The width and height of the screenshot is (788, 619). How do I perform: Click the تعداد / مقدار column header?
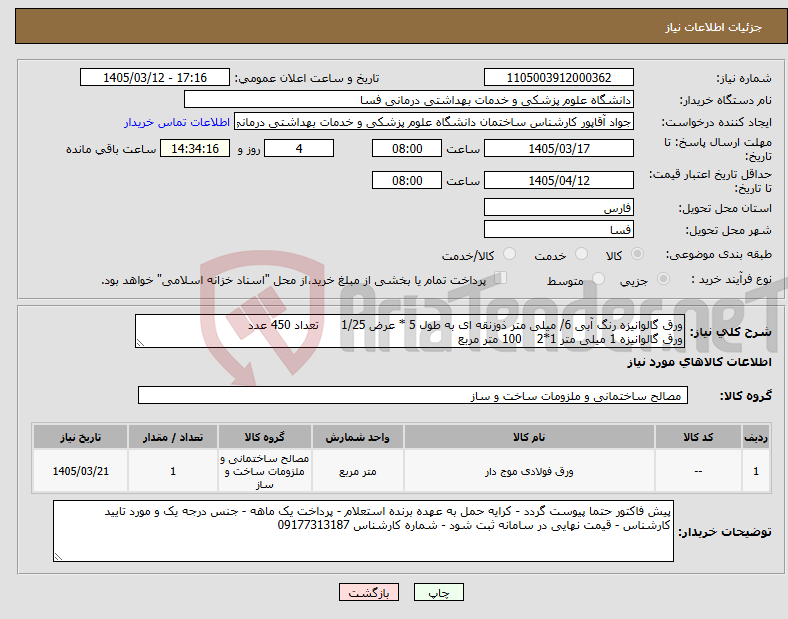173,437
